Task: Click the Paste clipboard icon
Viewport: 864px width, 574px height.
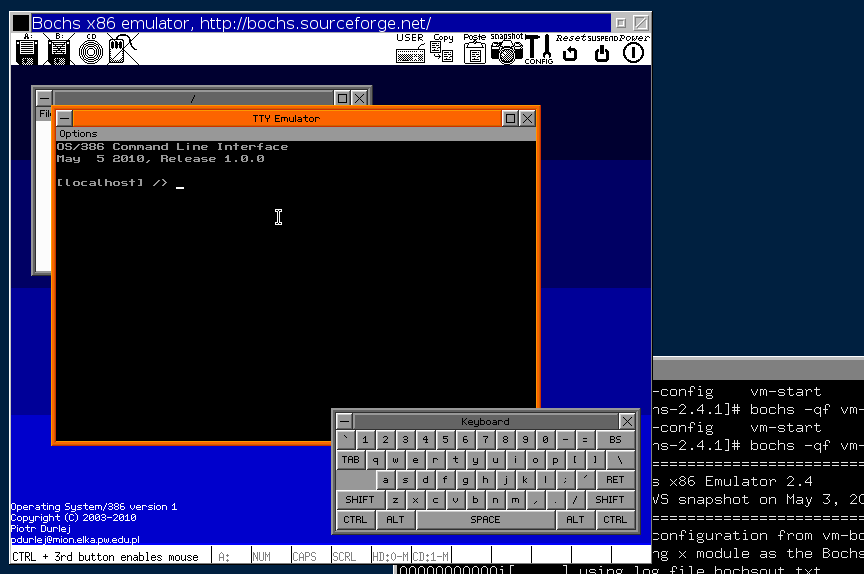Action: (475, 49)
